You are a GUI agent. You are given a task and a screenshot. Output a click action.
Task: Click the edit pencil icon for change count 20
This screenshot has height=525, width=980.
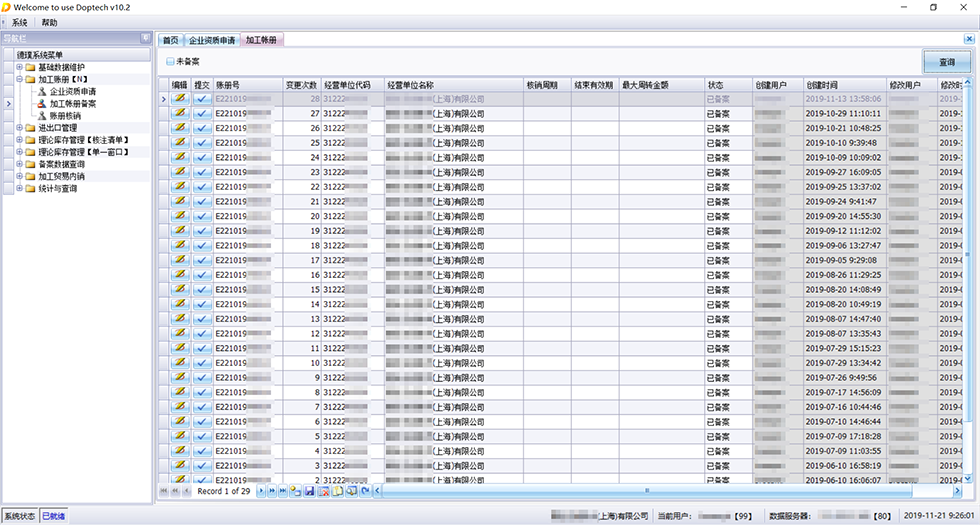[180, 216]
